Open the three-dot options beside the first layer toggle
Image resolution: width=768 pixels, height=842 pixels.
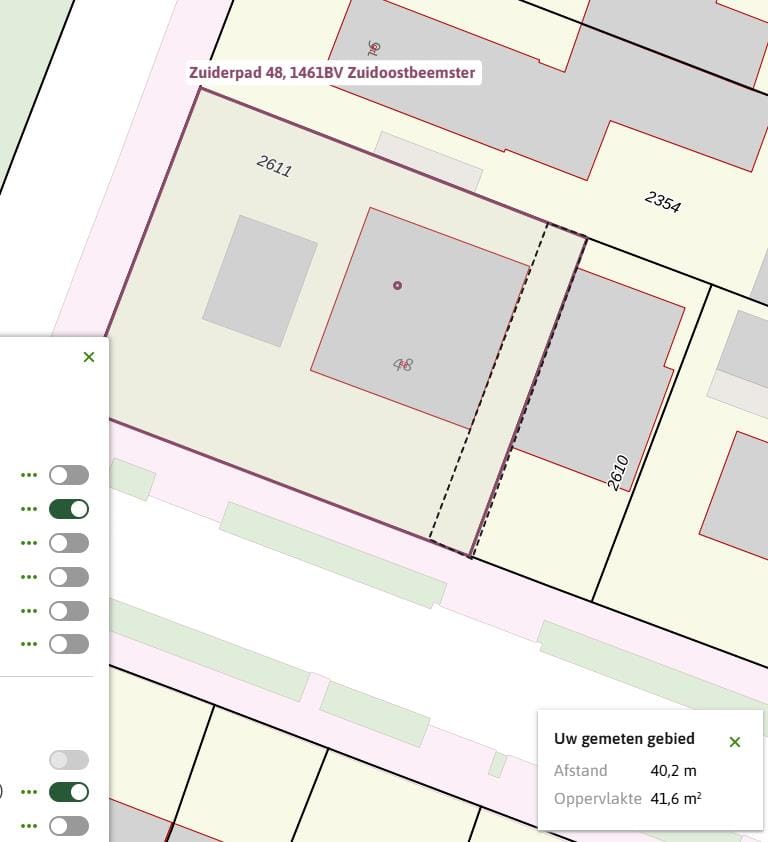click(28, 475)
